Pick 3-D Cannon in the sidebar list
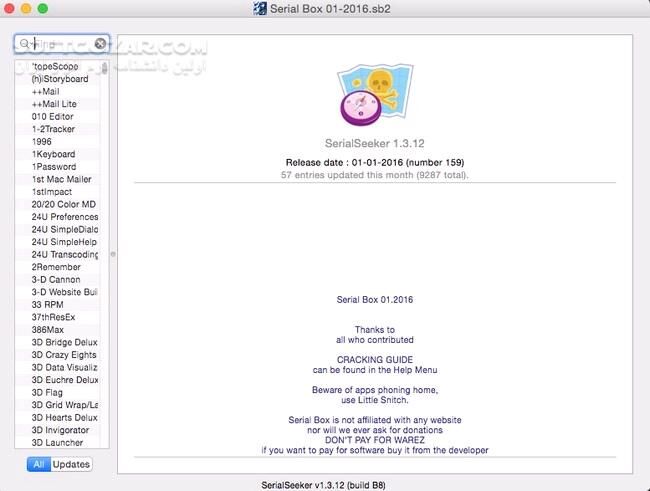The image size is (650, 491). pos(58,279)
